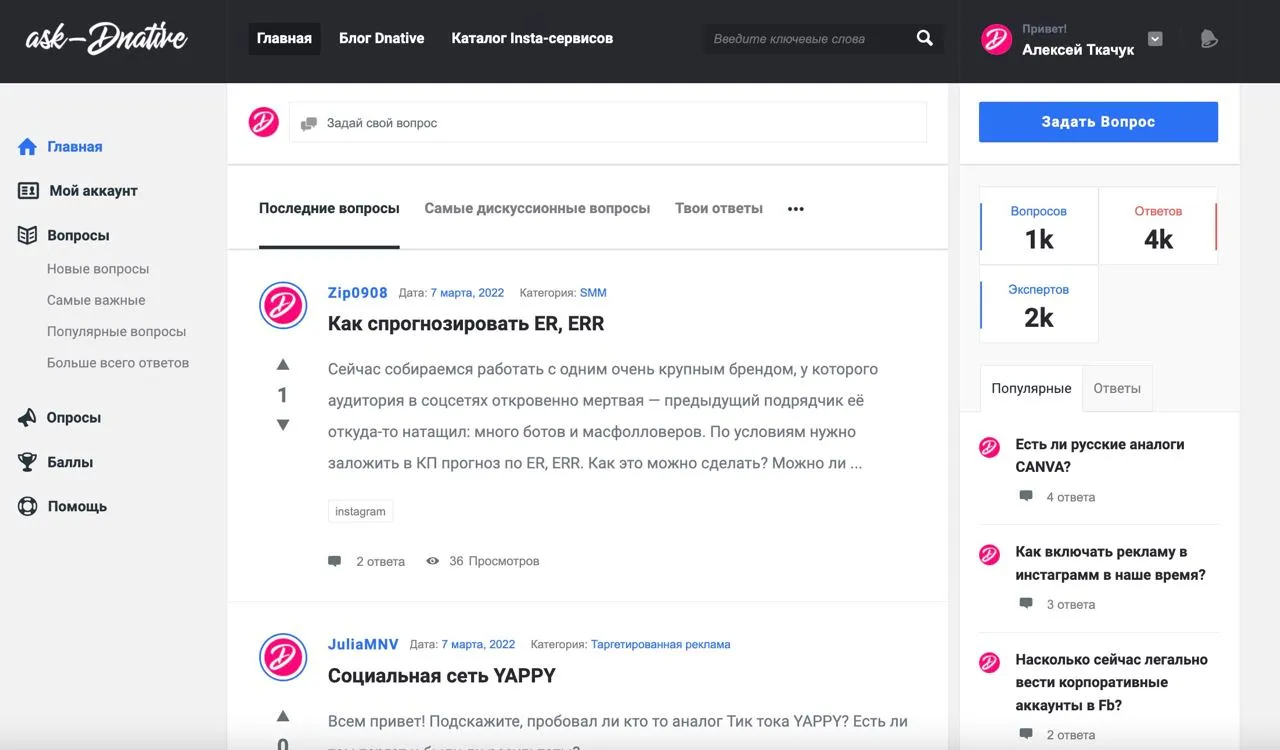Click the megaphone icon for Опросы

click(28, 417)
